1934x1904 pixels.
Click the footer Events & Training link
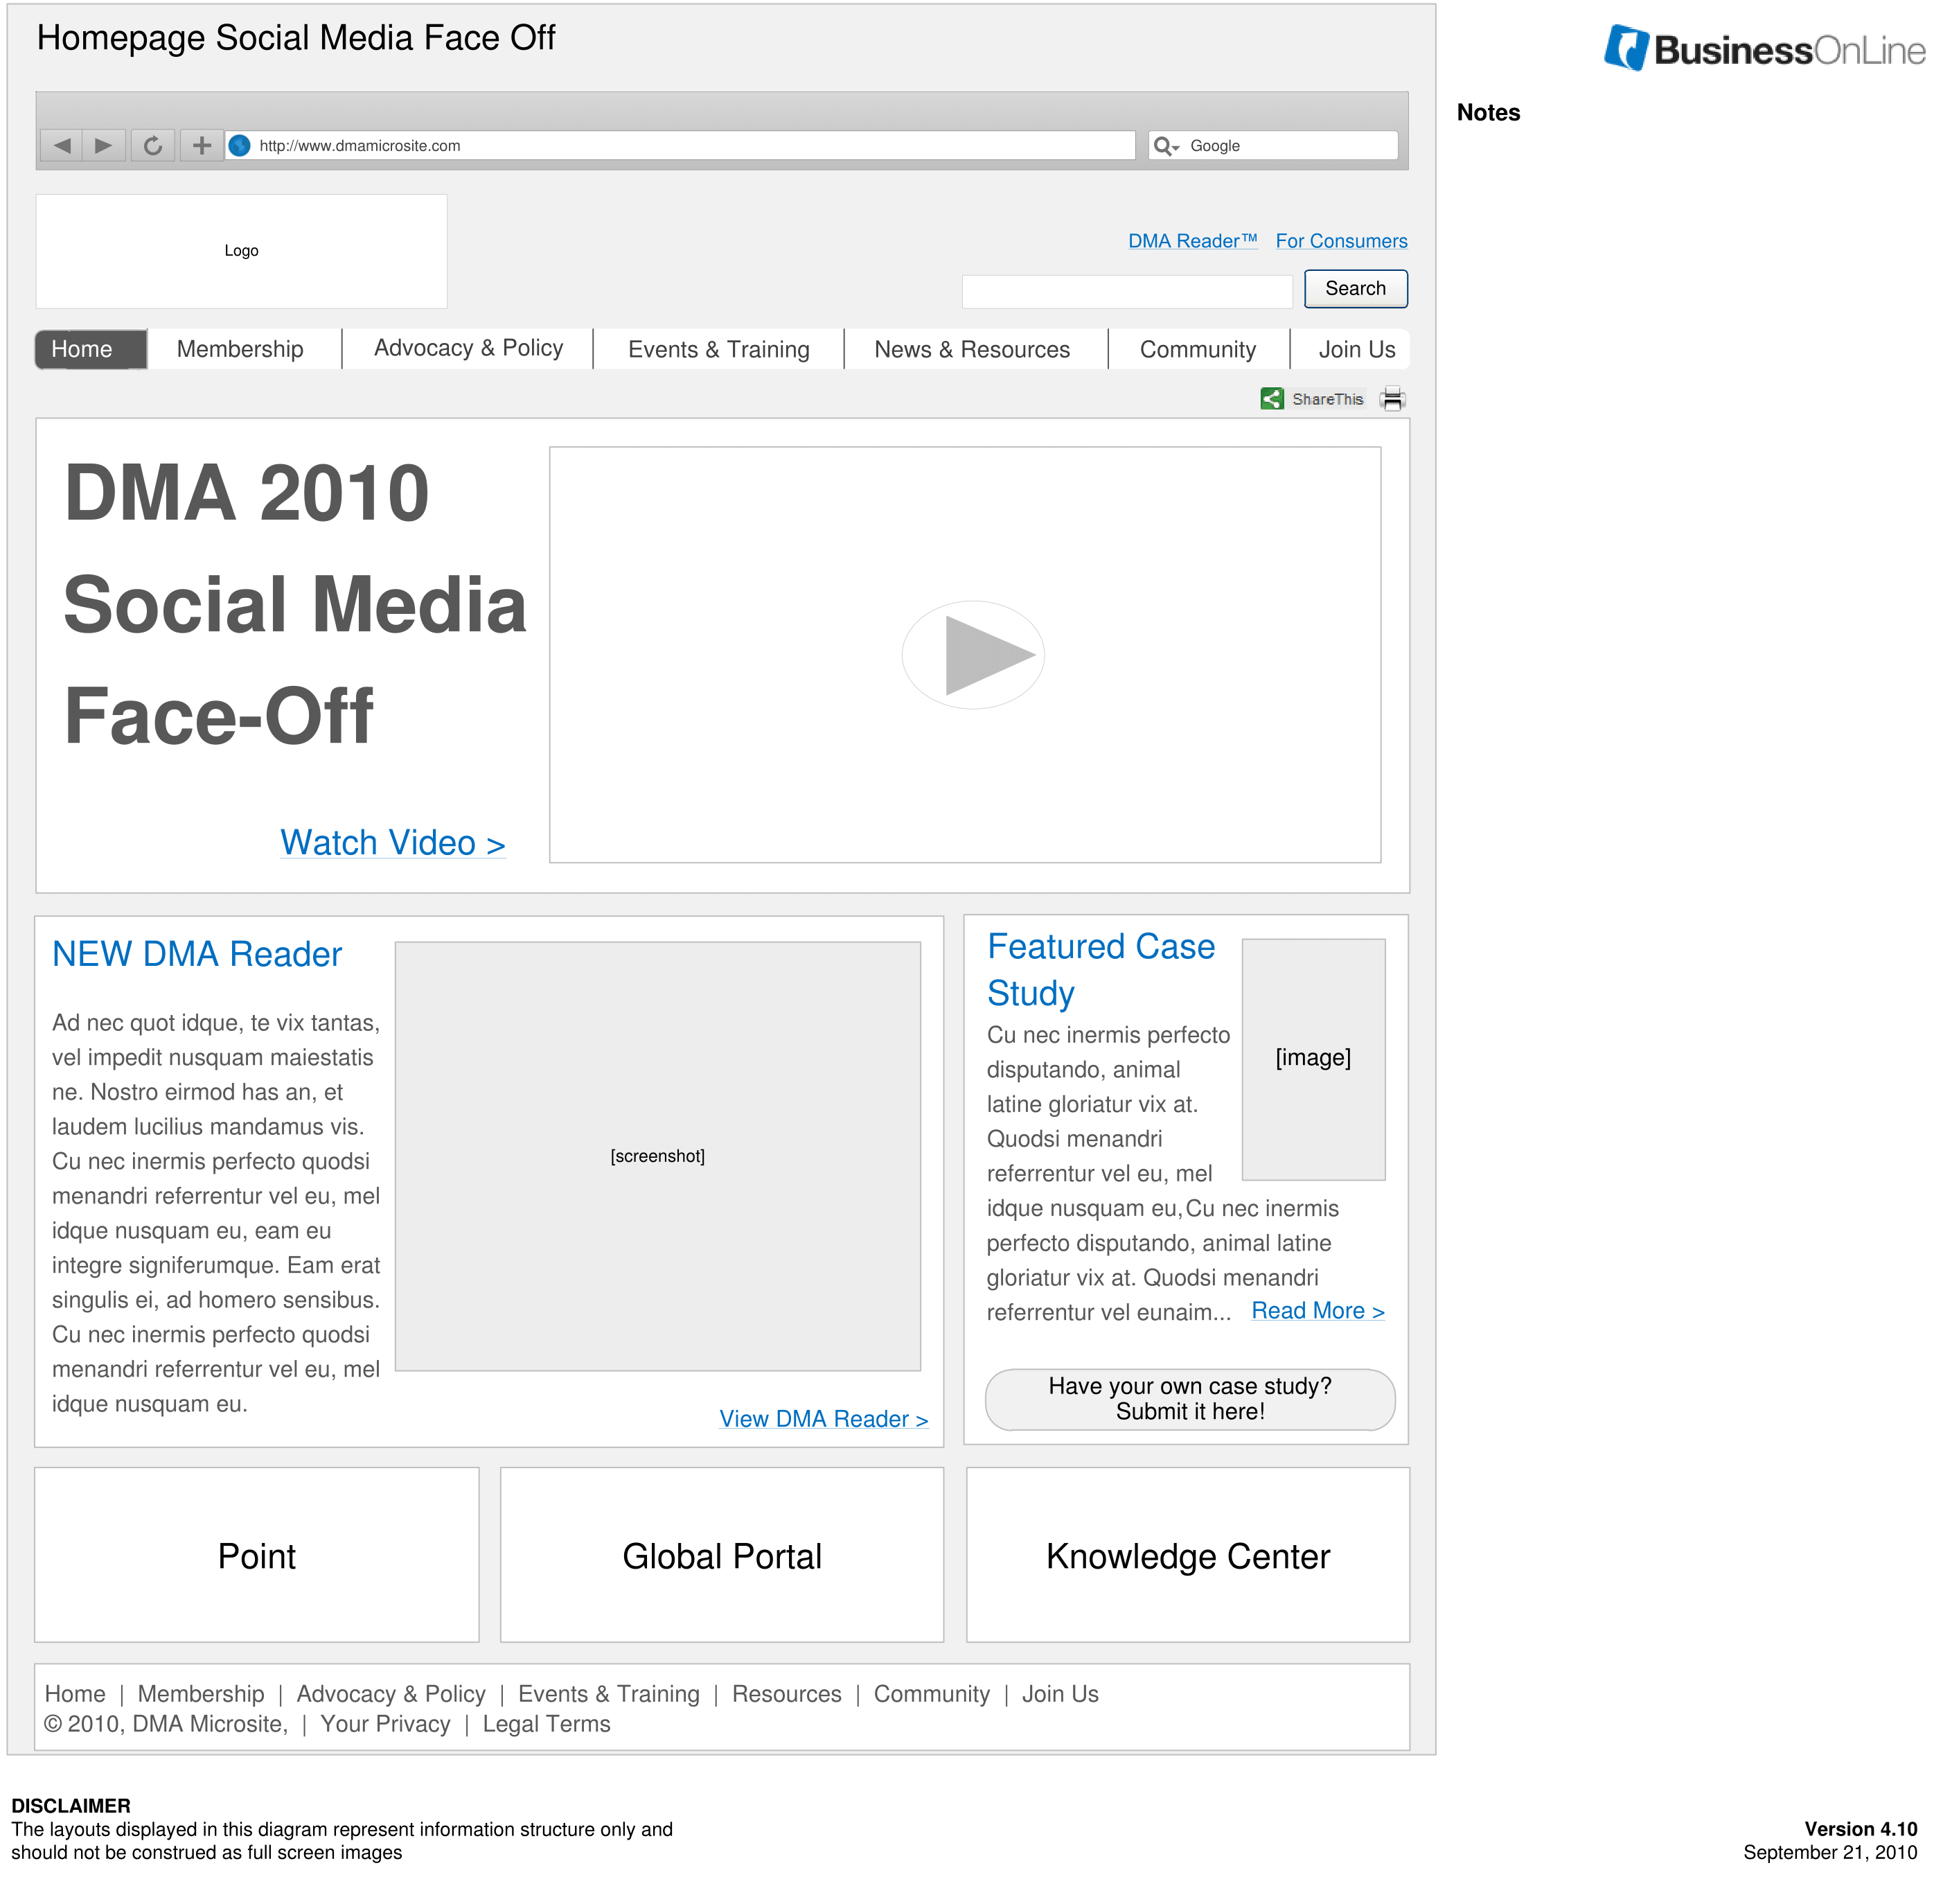[x=609, y=1694]
